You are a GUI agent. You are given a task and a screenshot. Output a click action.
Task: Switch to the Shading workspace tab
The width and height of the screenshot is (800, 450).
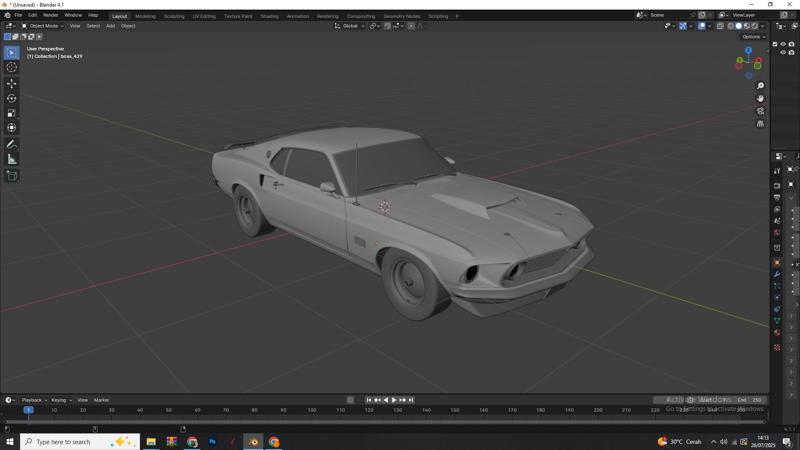pyautogui.click(x=269, y=16)
